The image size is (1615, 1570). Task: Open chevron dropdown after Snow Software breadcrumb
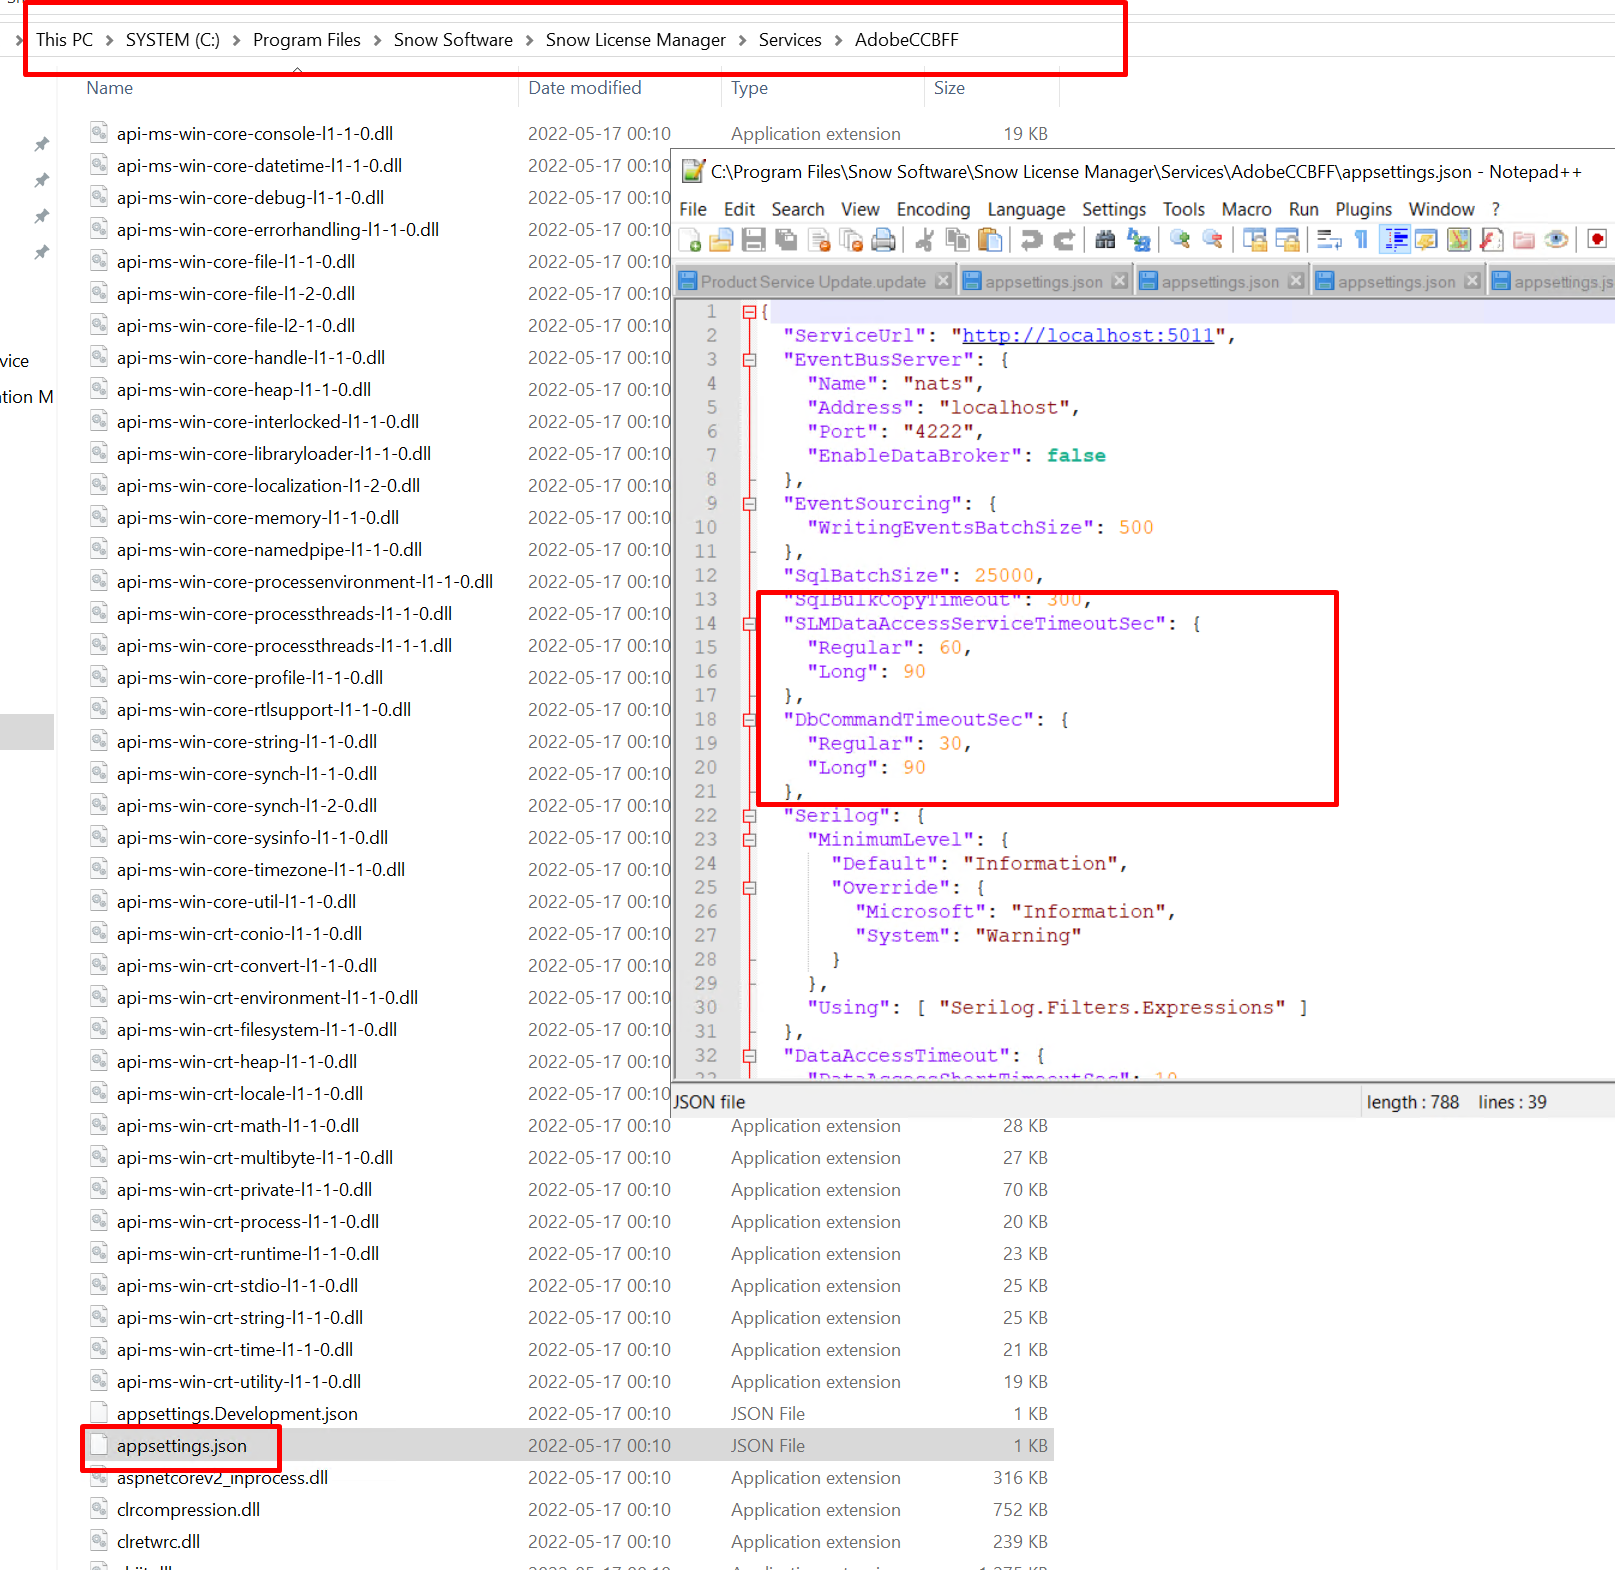pyautogui.click(x=529, y=40)
